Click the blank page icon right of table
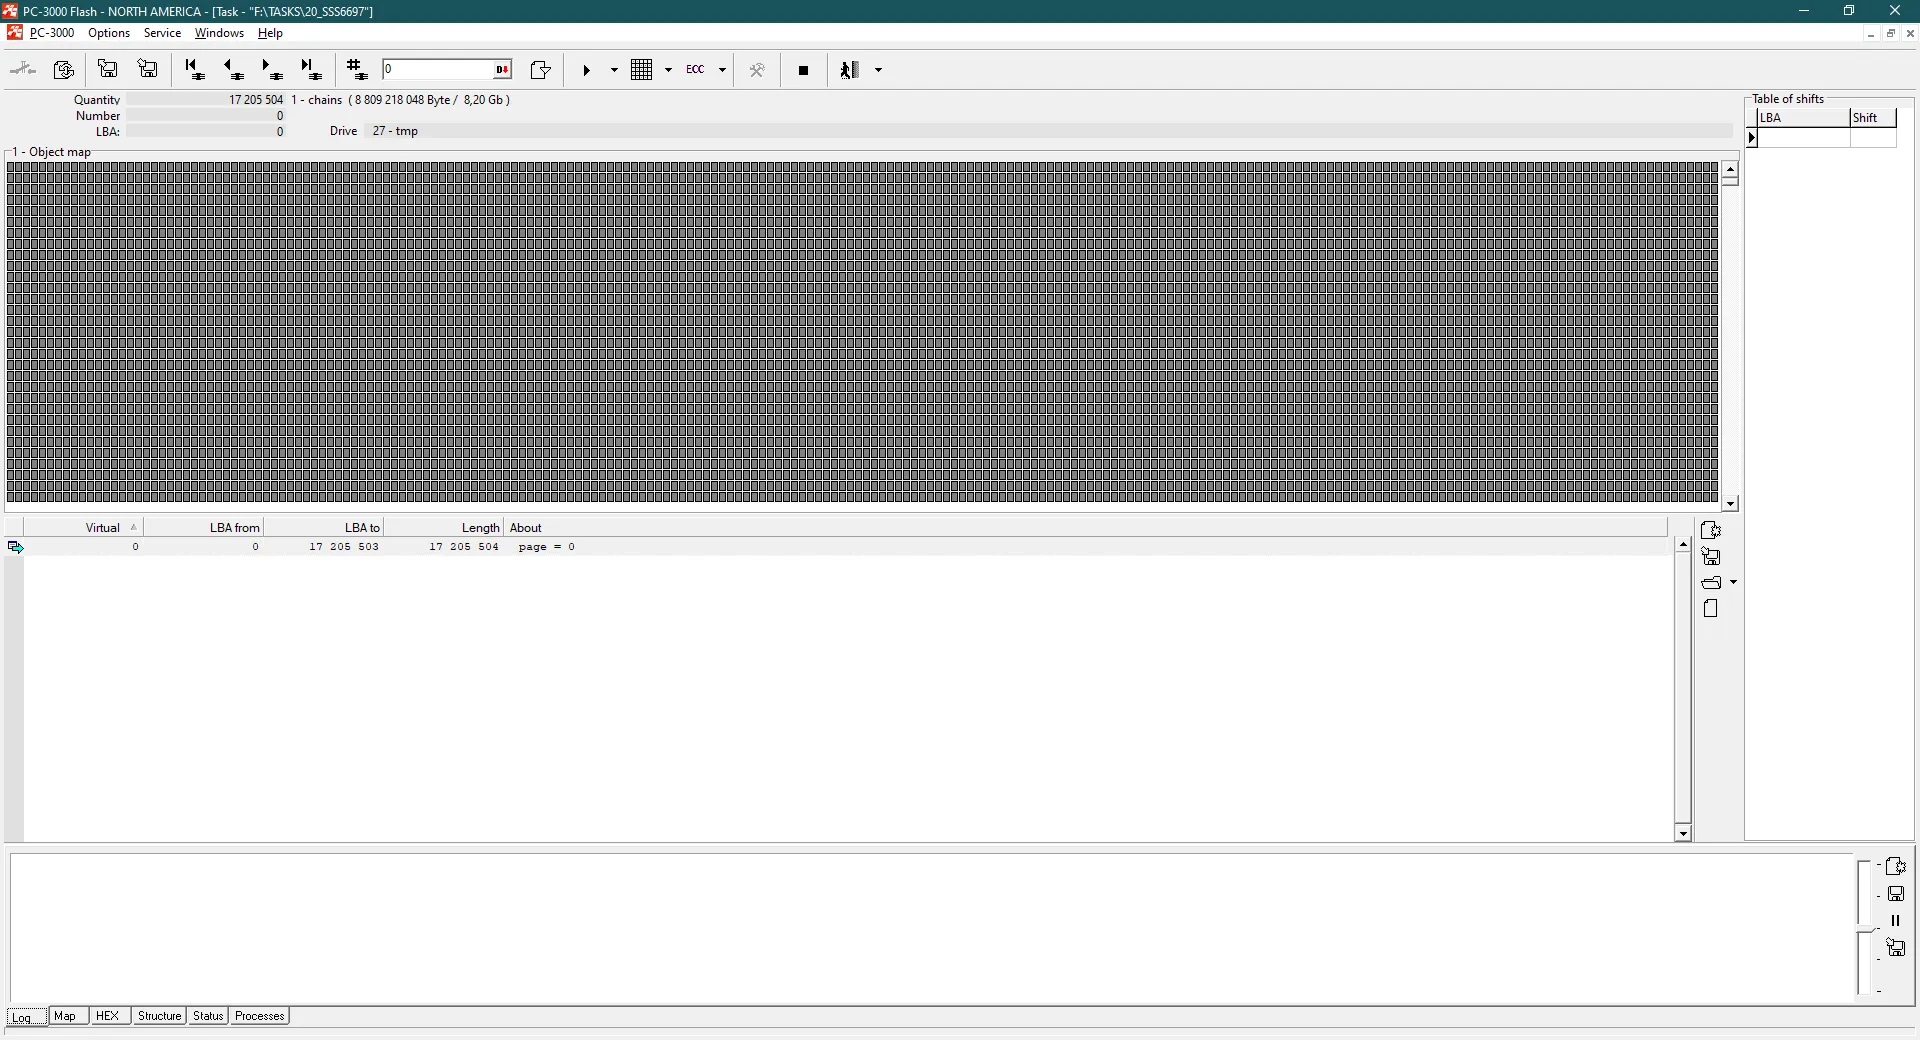This screenshot has height=1040, width=1920. pyautogui.click(x=1710, y=609)
